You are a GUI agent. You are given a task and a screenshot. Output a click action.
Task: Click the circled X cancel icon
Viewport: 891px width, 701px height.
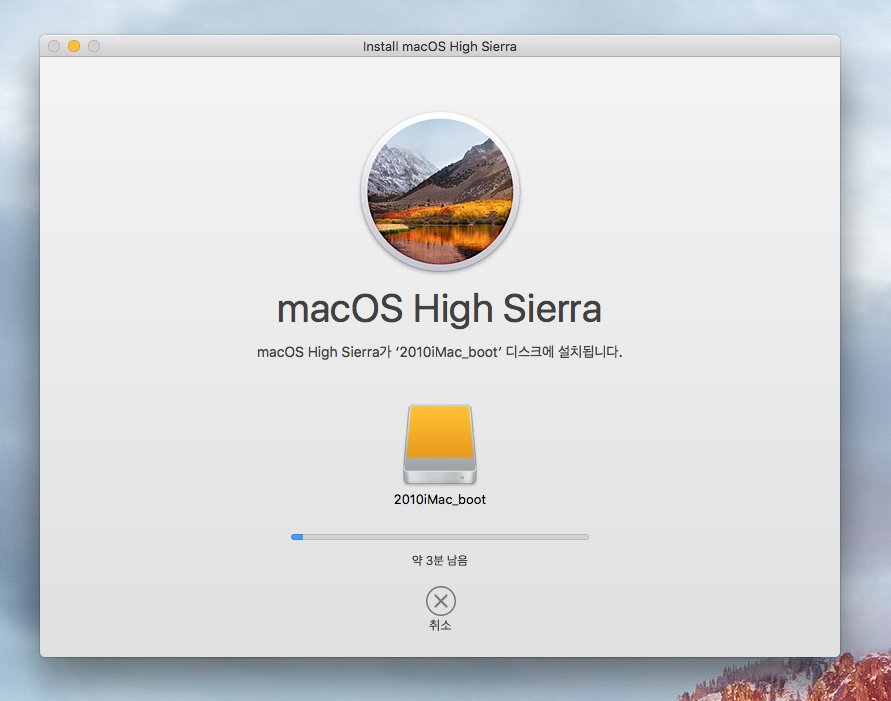(x=440, y=601)
